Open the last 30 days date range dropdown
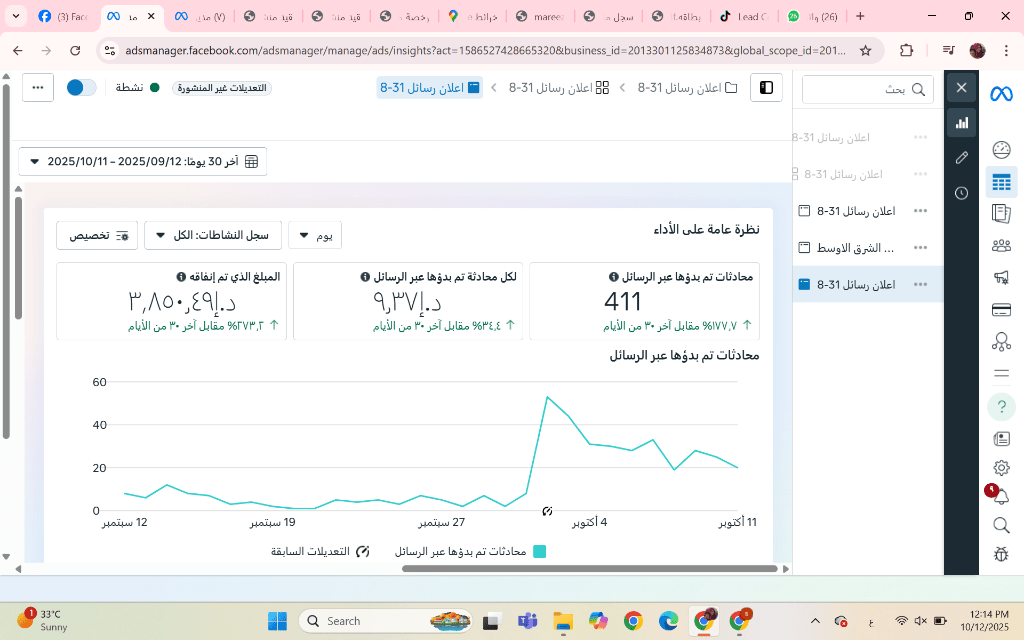The width and height of the screenshot is (1024, 640). 143,161
